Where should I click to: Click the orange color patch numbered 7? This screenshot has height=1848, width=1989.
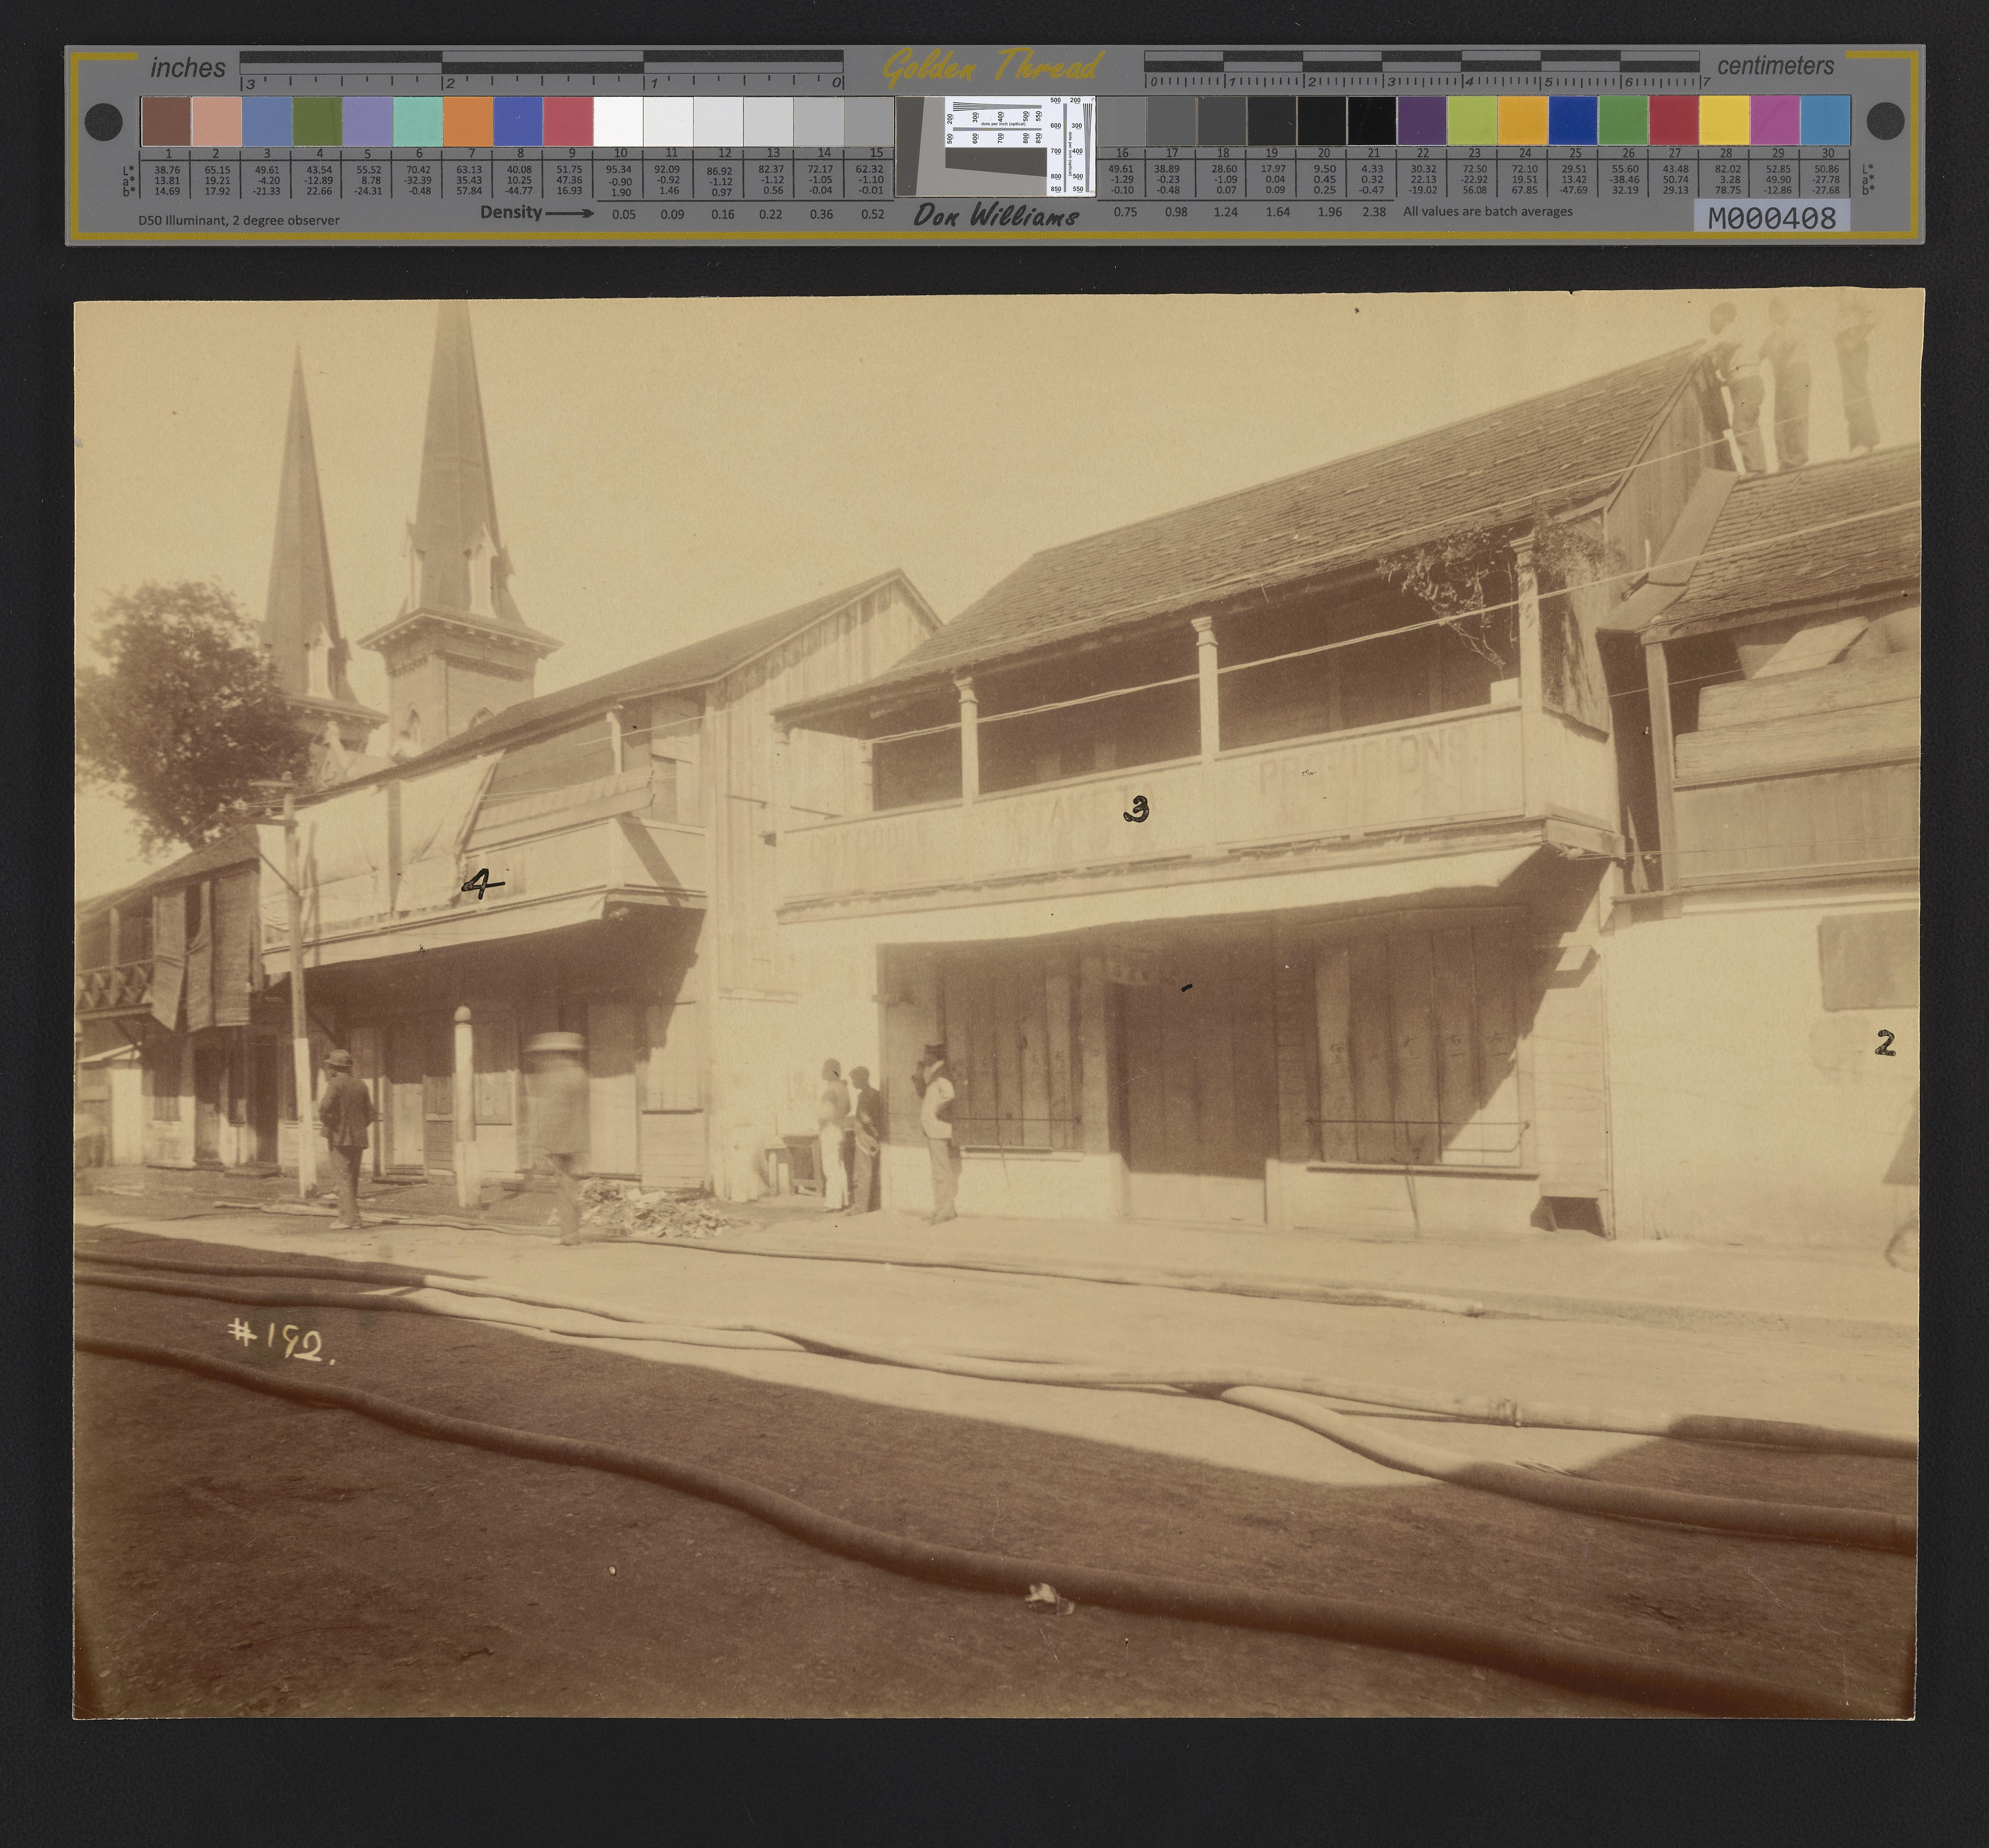468,121
